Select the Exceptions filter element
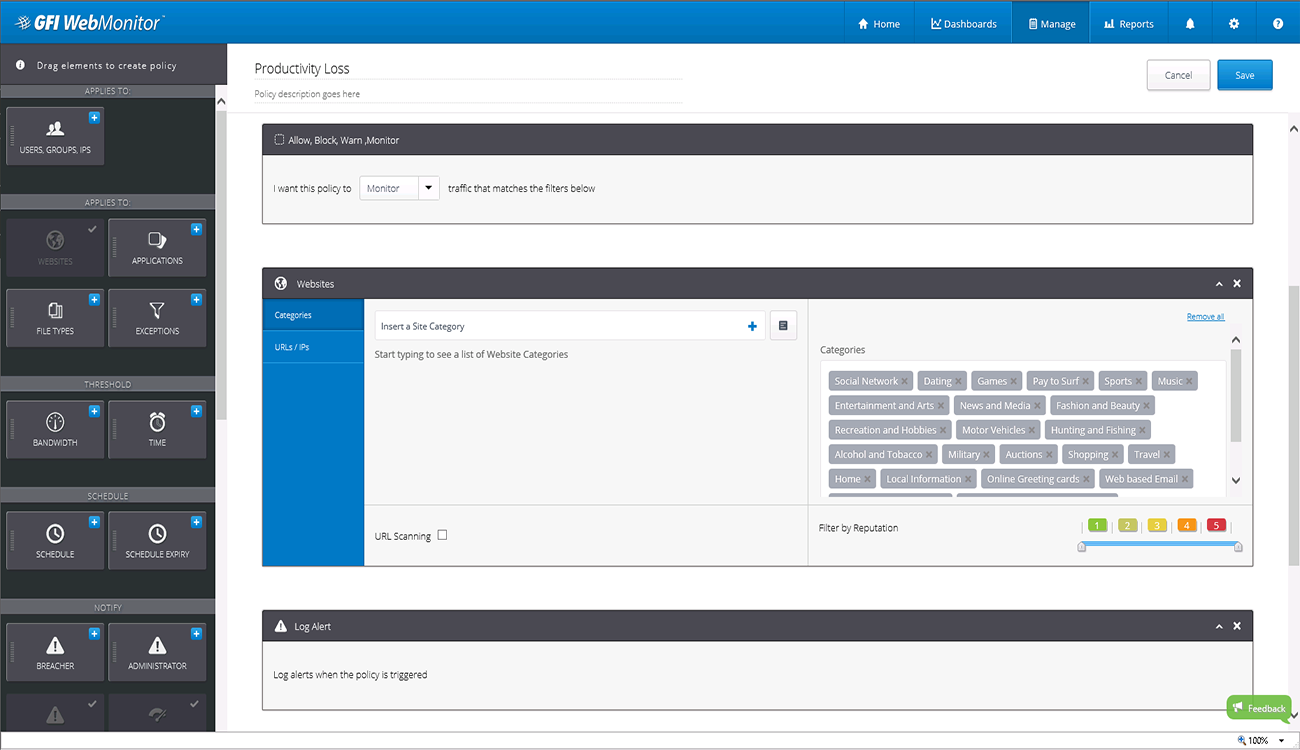 157,318
